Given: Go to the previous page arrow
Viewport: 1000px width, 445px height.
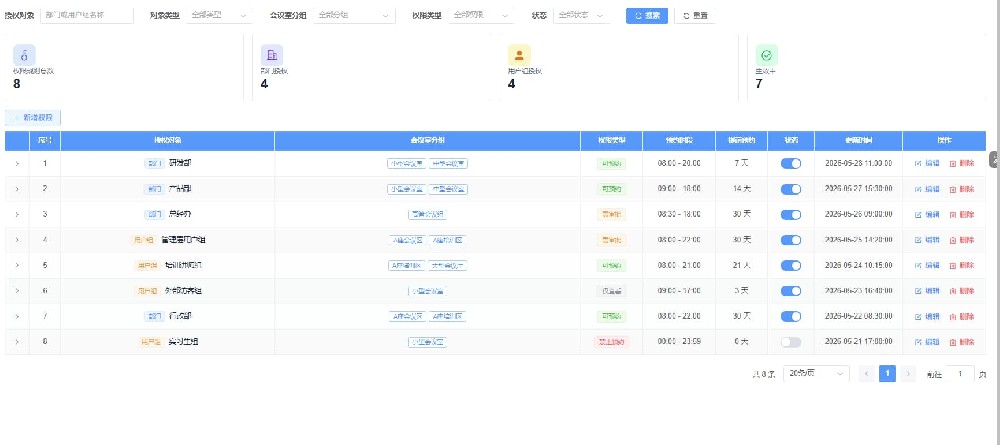Looking at the screenshot, I should pyautogui.click(x=866, y=374).
